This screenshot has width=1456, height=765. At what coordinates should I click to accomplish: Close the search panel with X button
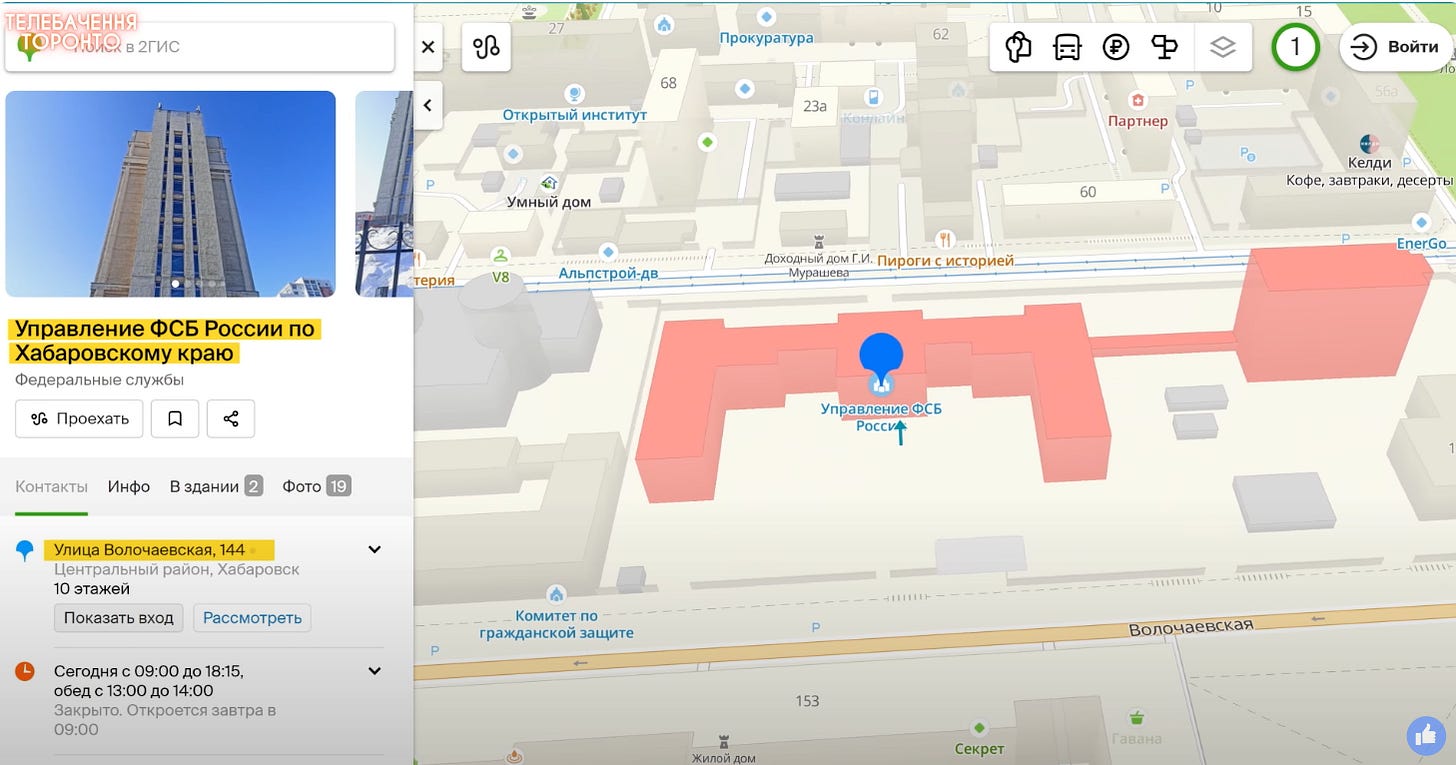pyautogui.click(x=428, y=47)
